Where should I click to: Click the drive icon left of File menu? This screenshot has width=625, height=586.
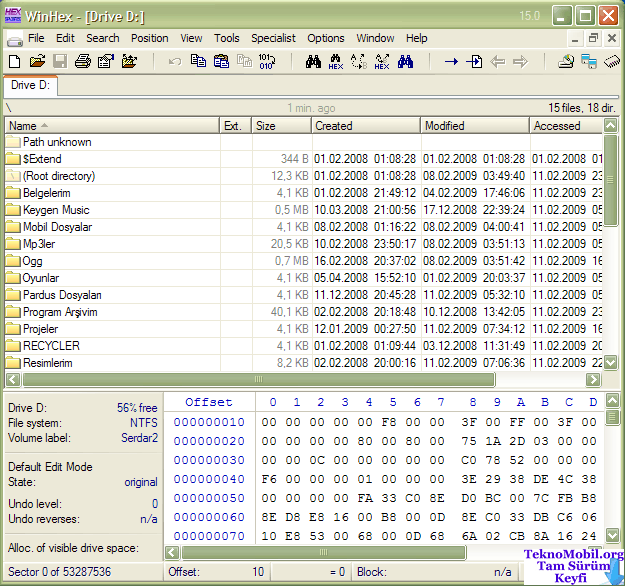[15, 39]
